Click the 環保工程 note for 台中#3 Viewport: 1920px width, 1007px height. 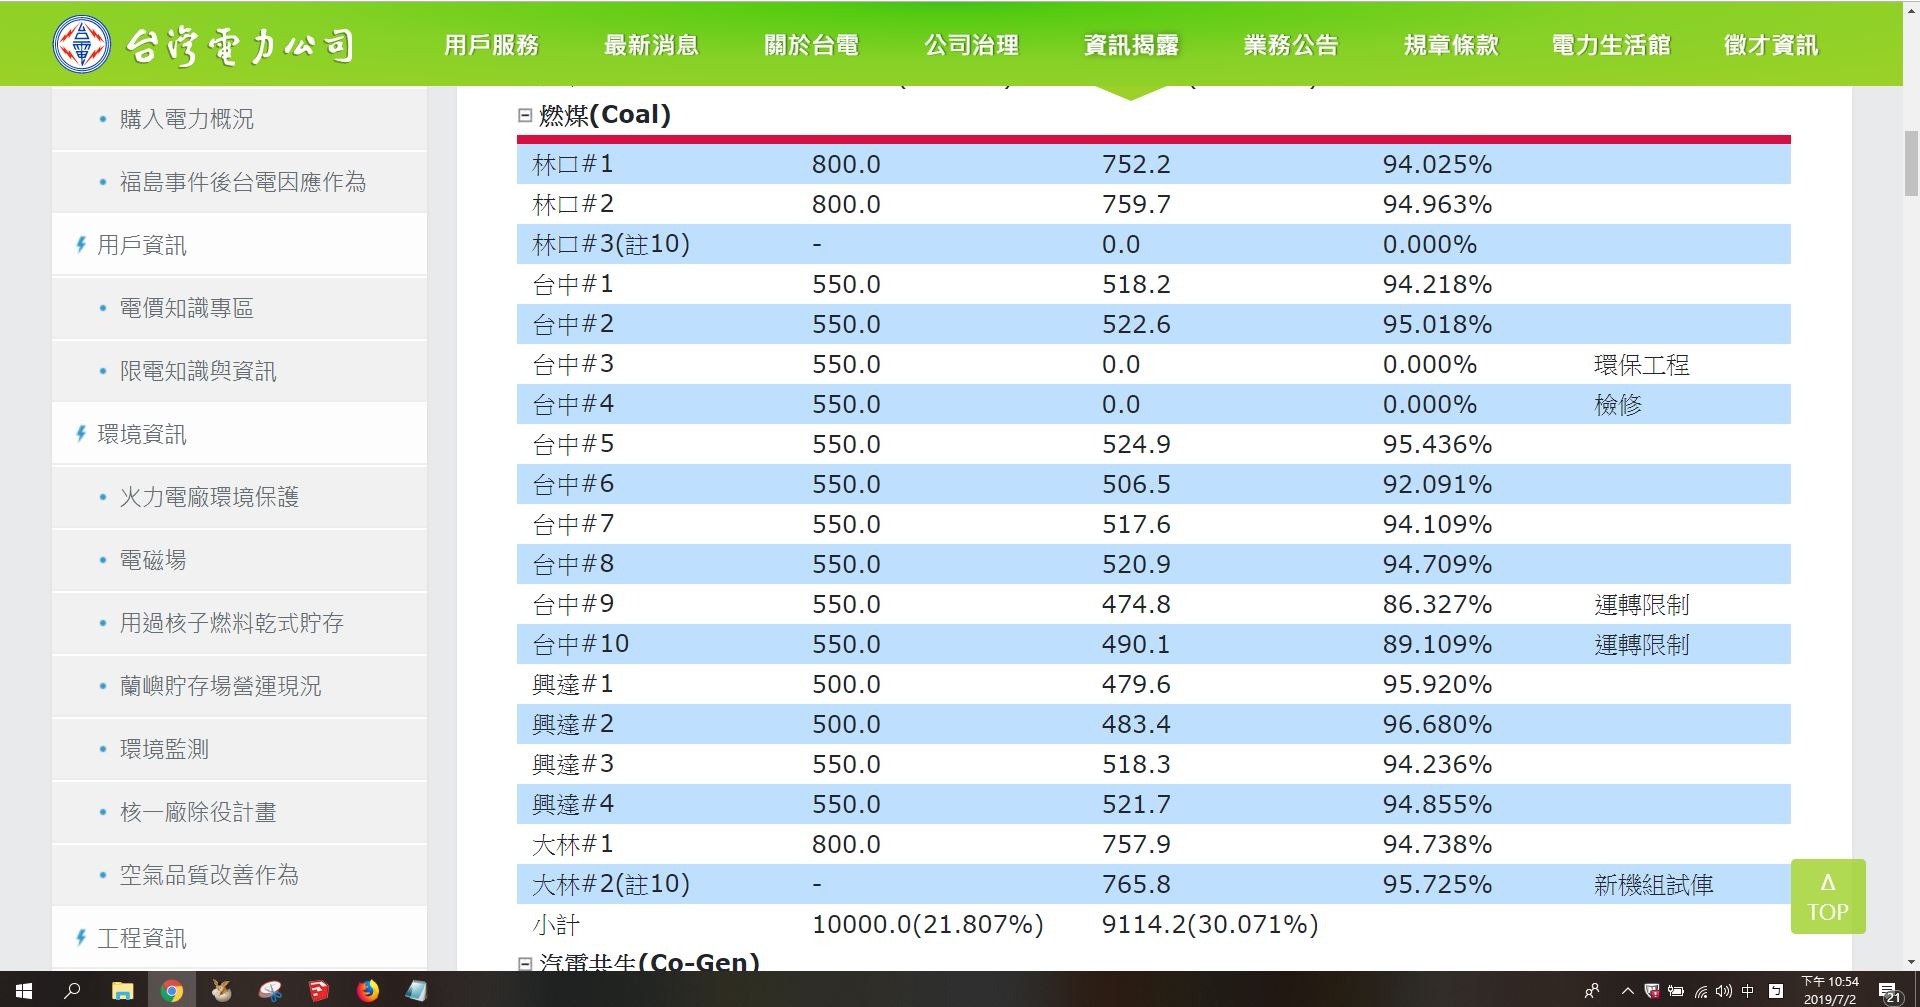point(1641,365)
